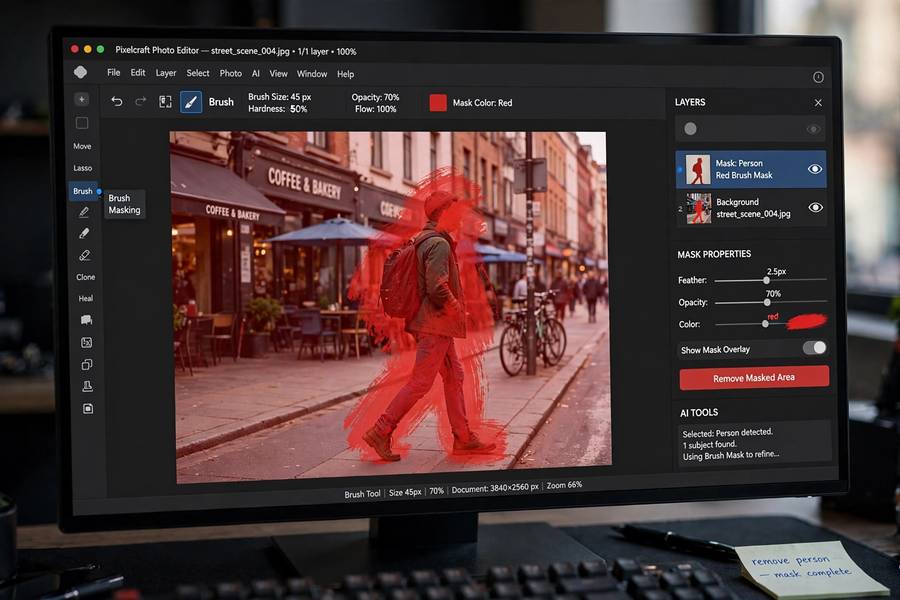
Task: Select the Move tool
Action: (x=82, y=146)
